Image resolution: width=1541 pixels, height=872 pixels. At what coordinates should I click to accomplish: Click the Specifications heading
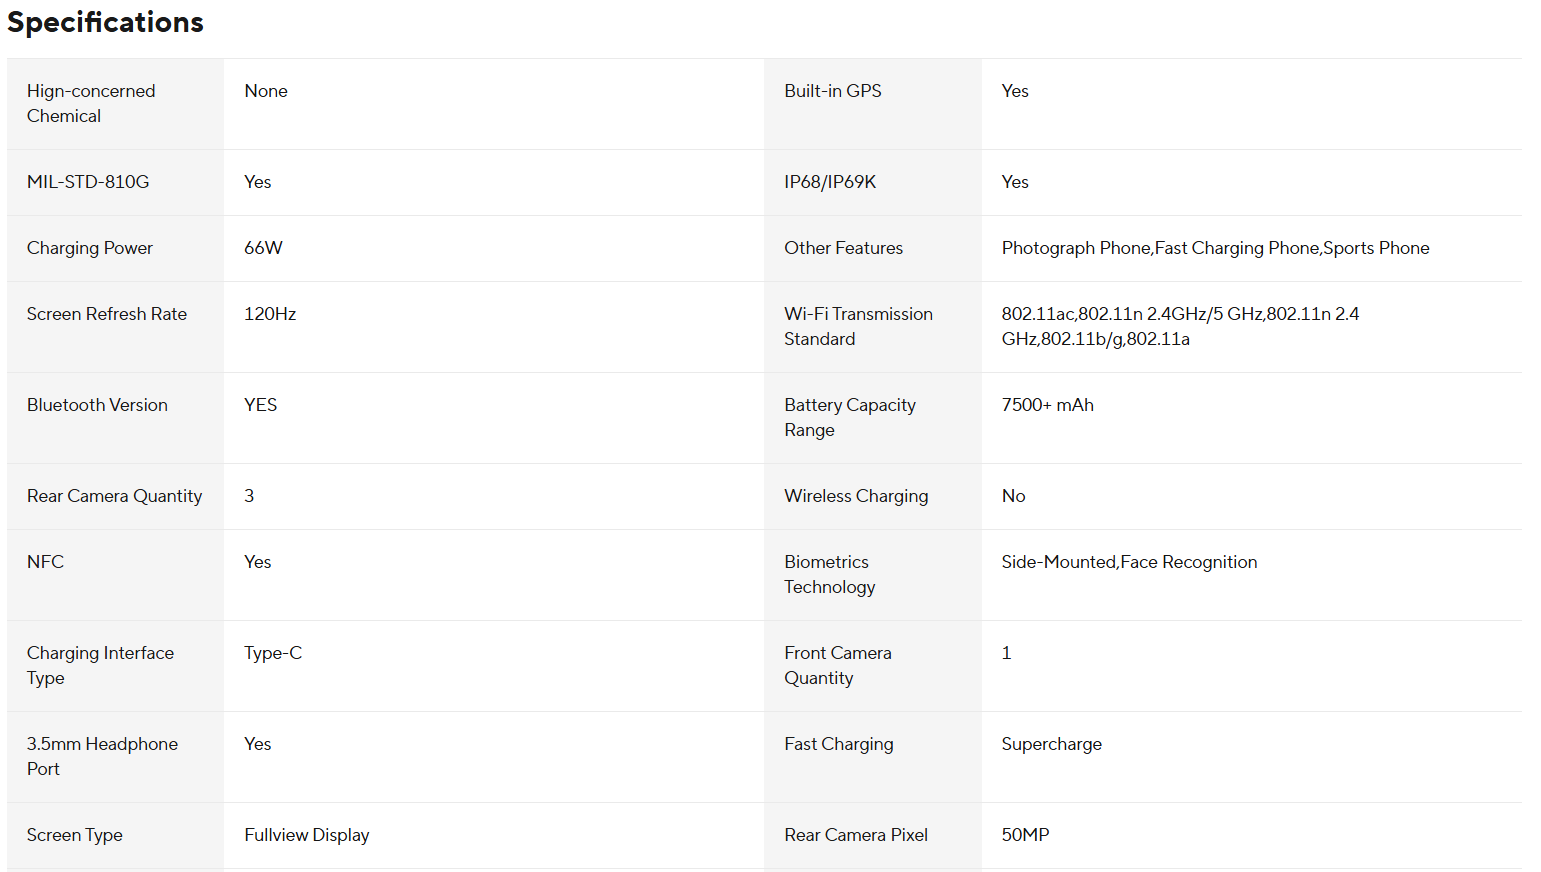point(105,22)
